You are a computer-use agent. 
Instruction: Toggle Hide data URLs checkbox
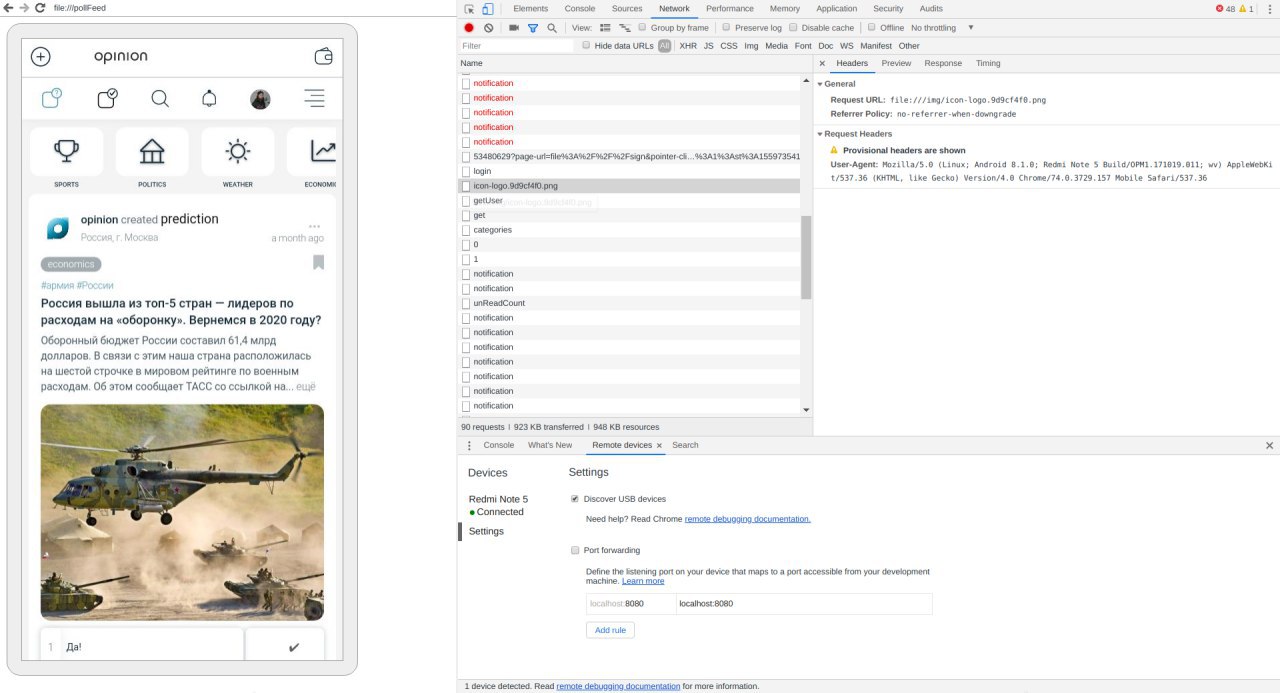587,46
